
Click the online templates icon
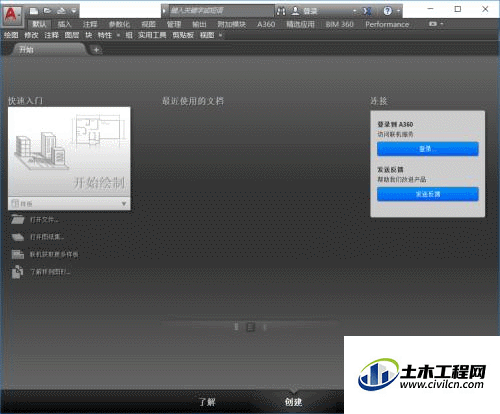click(17, 255)
